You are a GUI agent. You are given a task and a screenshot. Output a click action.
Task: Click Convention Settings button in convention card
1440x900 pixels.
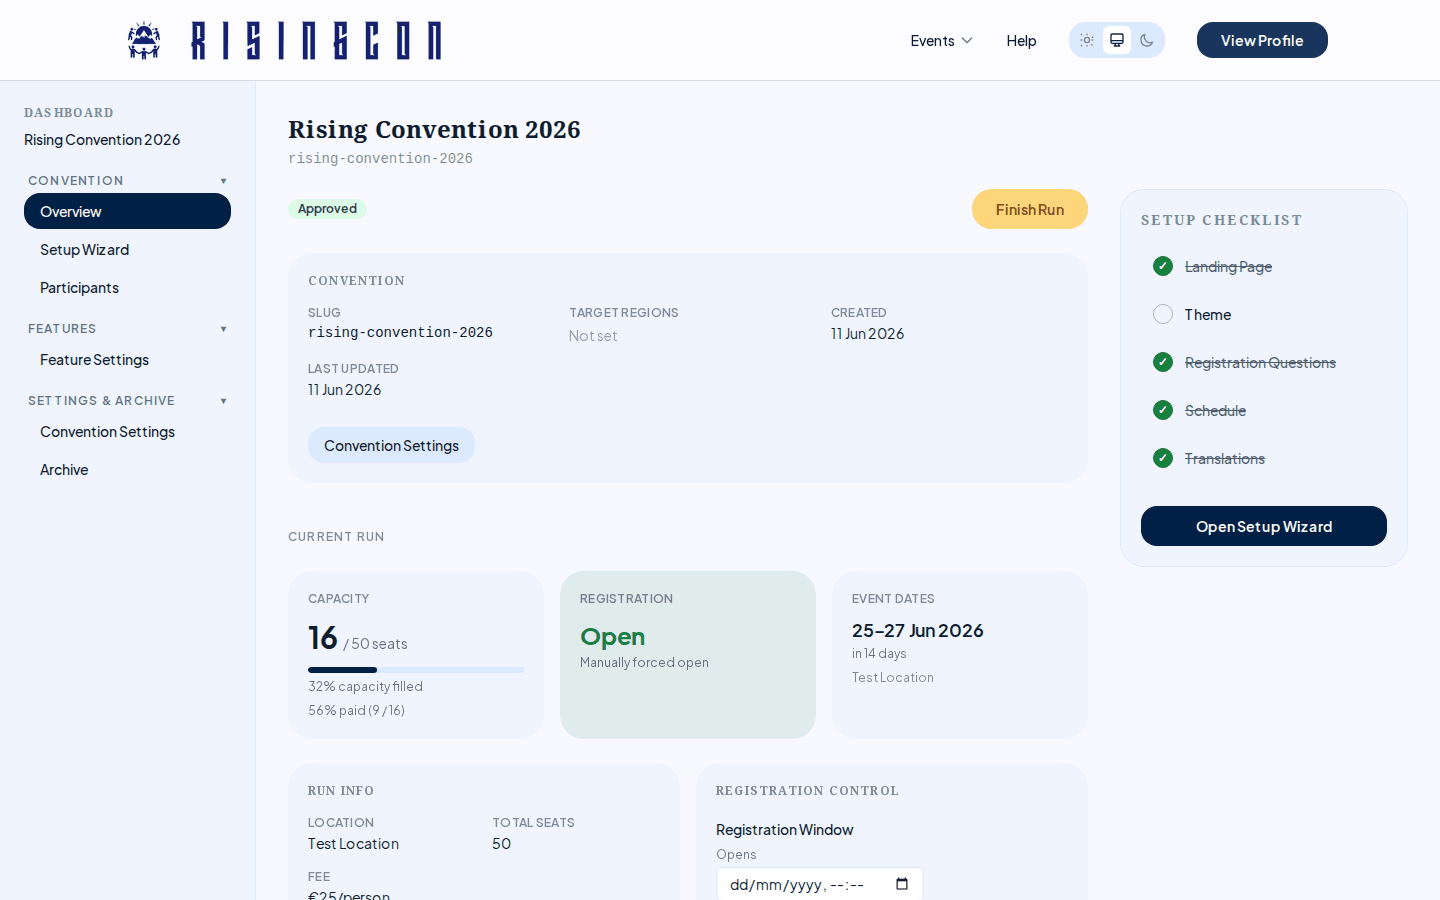[x=391, y=445]
